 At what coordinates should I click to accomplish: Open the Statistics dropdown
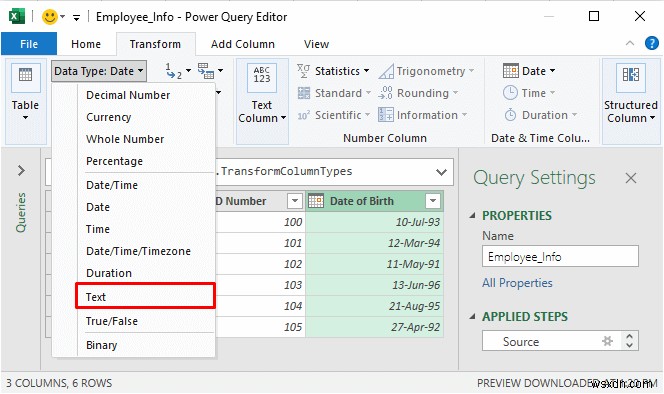pos(333,71)
